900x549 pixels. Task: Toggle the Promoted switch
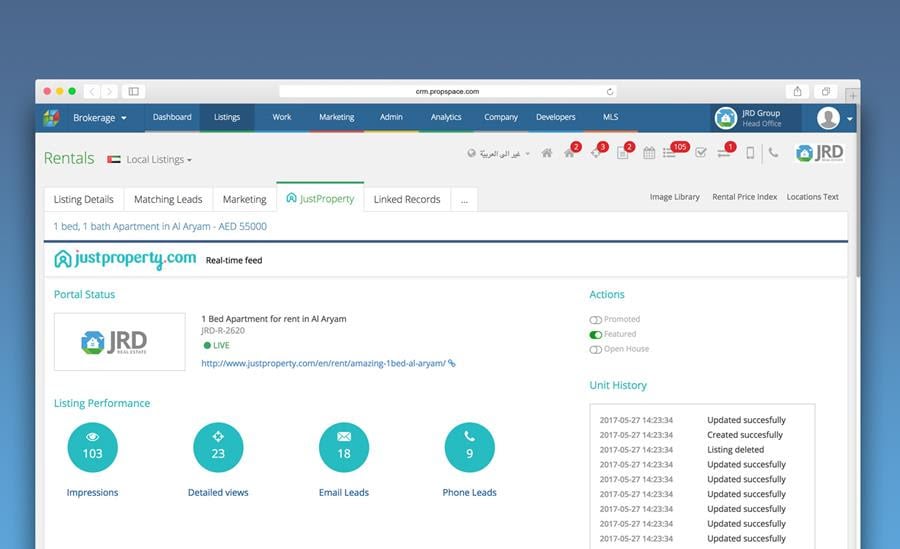click(595, 319)
